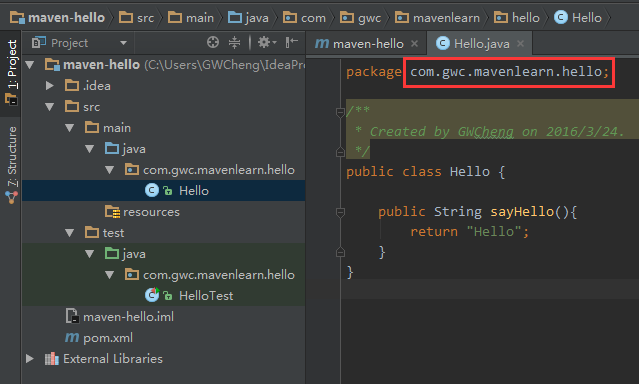
Task: Collapse the main folder
Action: pyautogui.click(x=70, y=128)
